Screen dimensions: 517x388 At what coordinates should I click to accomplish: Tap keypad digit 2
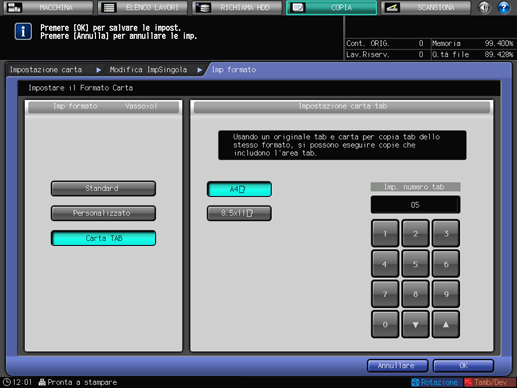(x=415, y=233)
